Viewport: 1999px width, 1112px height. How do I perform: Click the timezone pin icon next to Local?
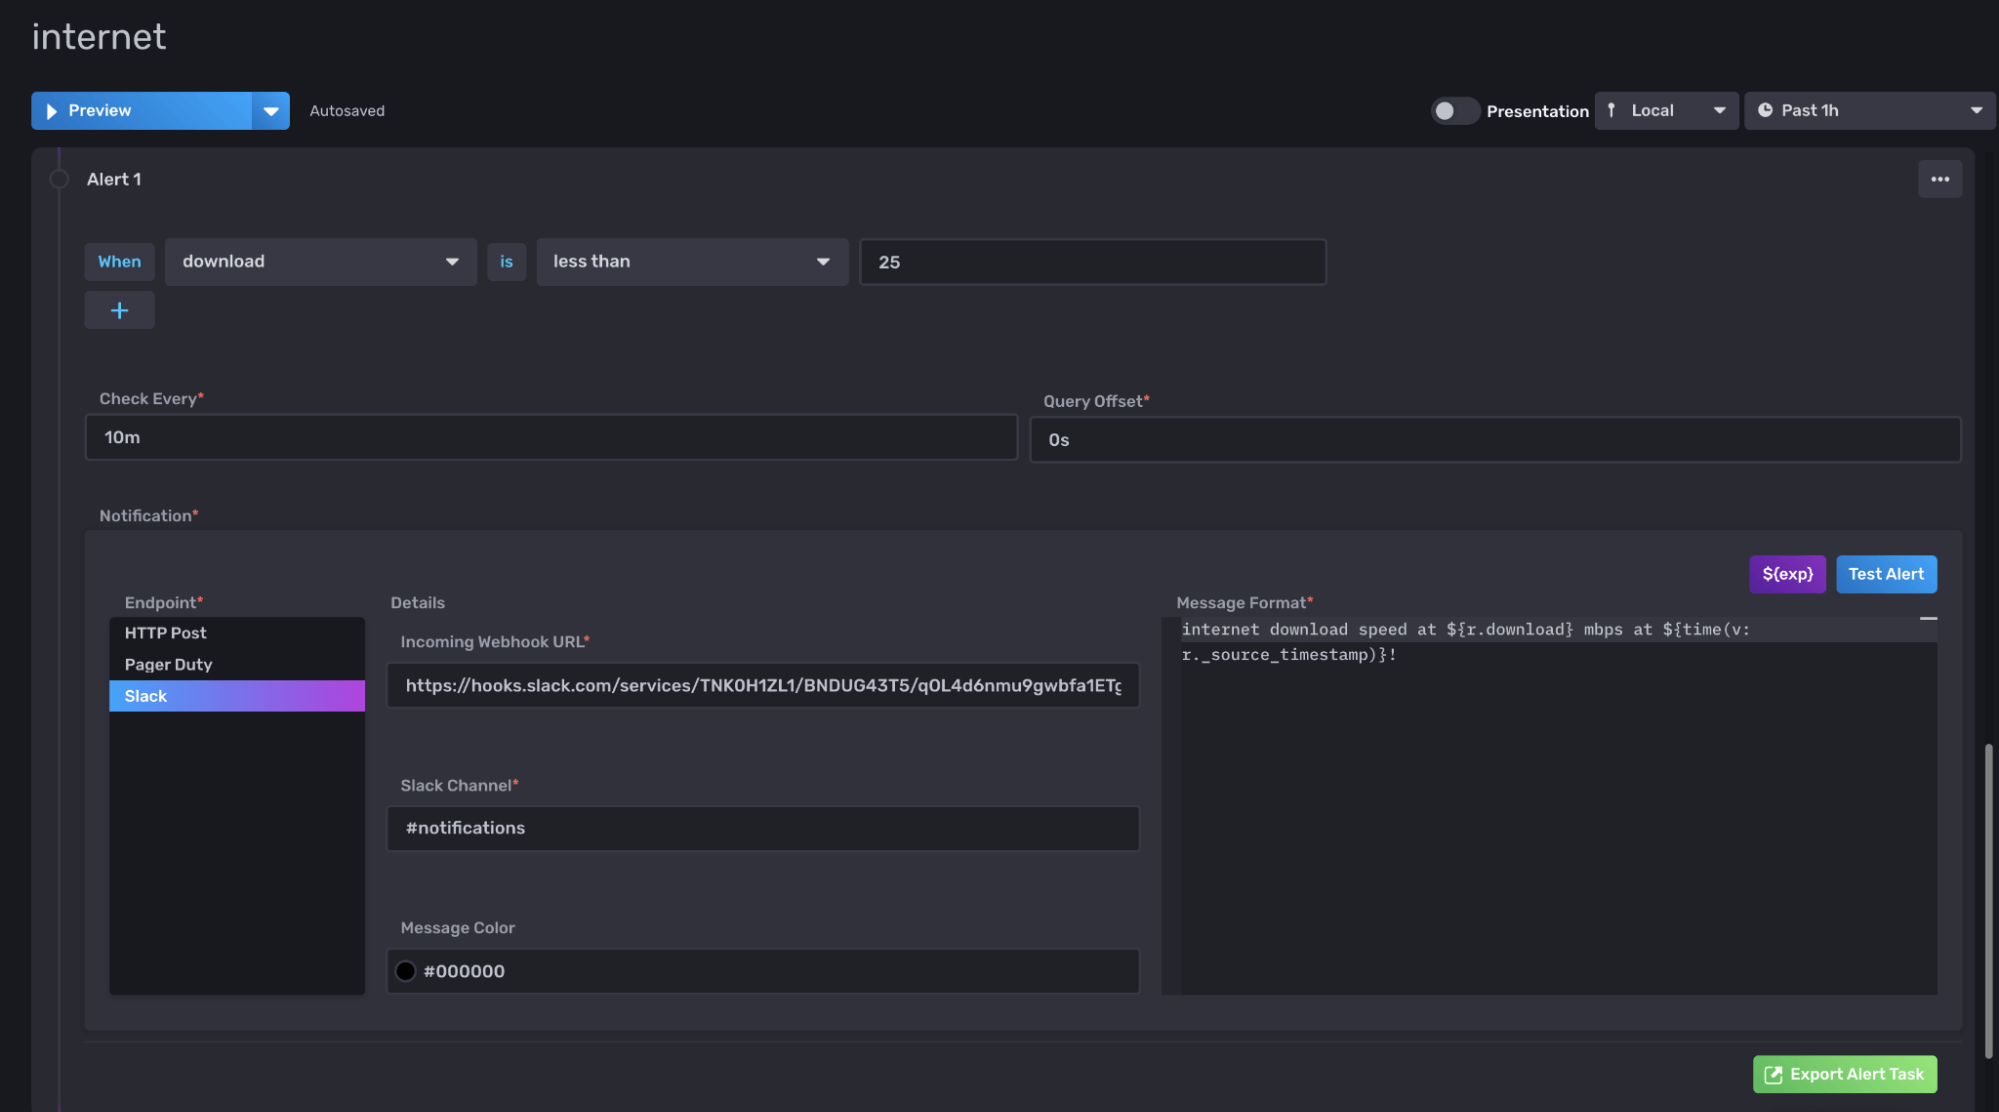point(1611,110)
